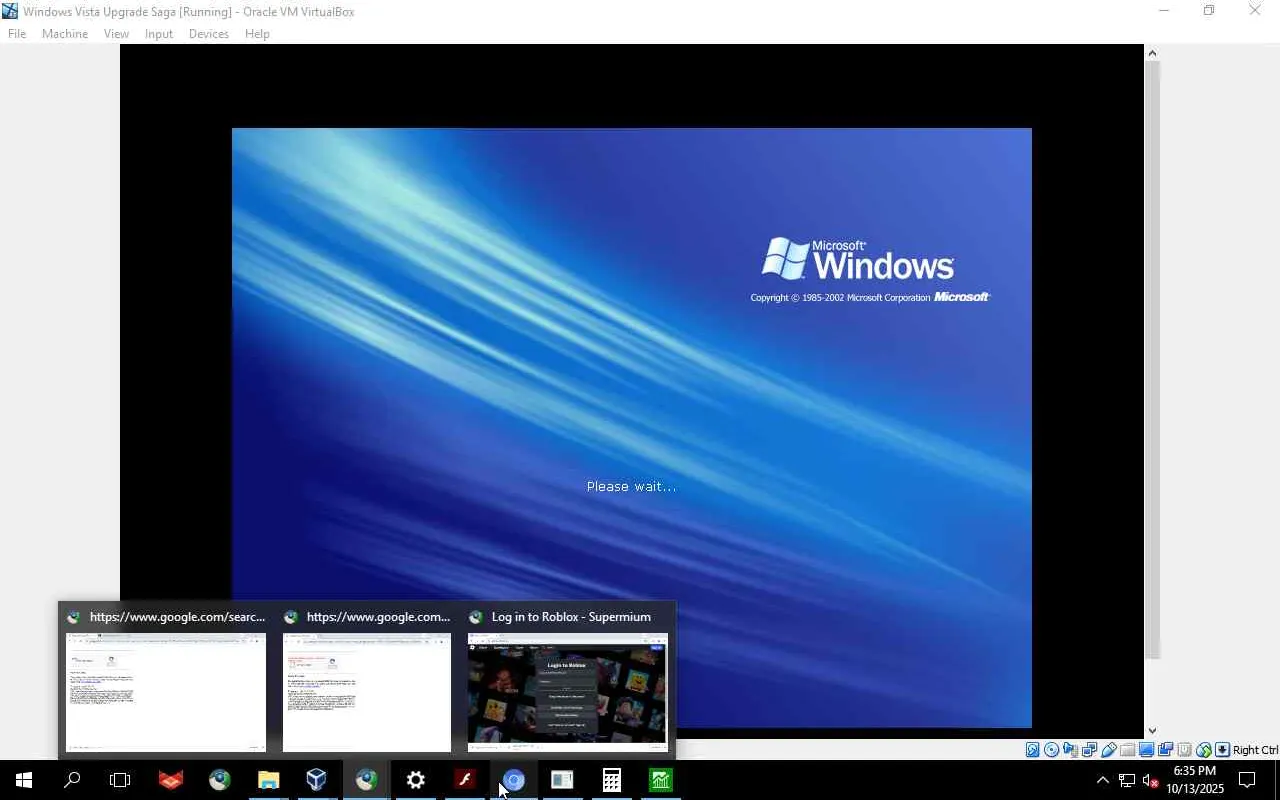Open the Flash app on the taskbar
Screen dimensions: 1280x800
pos(464,780)
